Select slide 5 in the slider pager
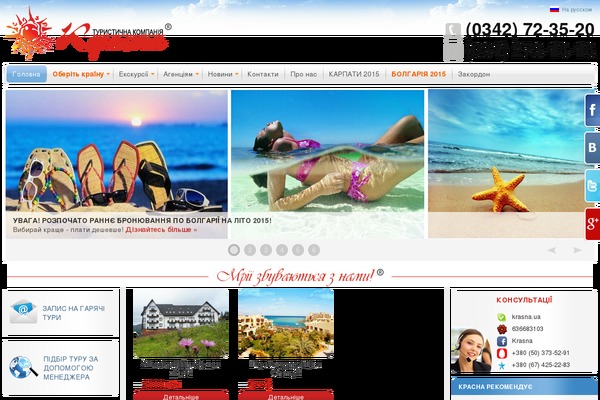The height and width of the screenshot is (400, 600). pos(298,250)
